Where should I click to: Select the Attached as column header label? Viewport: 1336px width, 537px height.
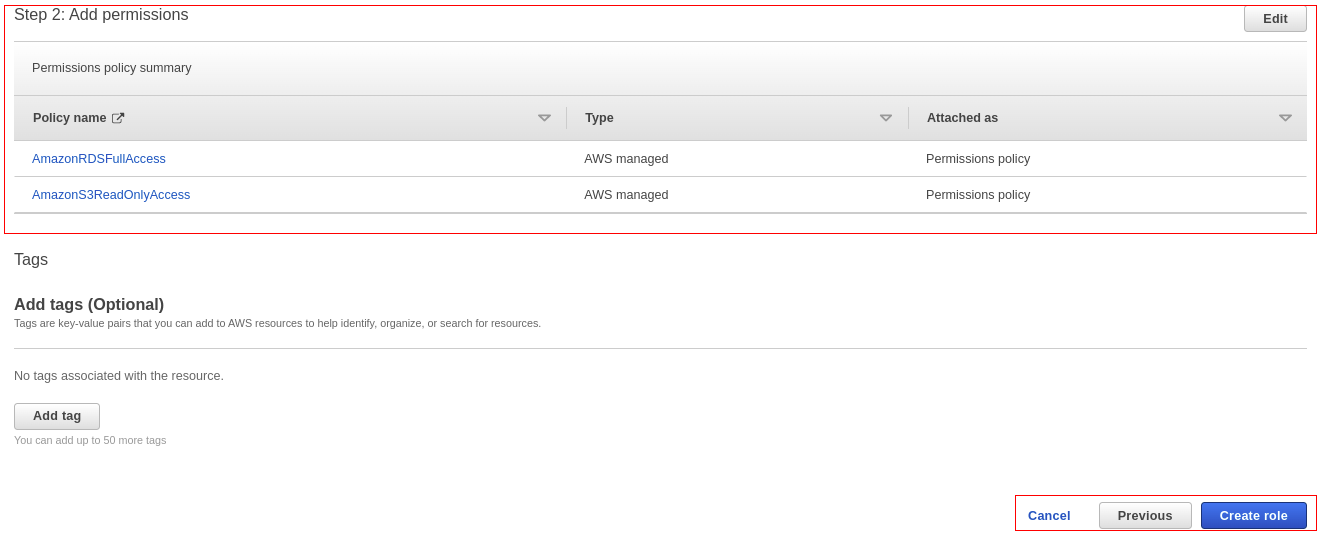[x=962, y=118]
